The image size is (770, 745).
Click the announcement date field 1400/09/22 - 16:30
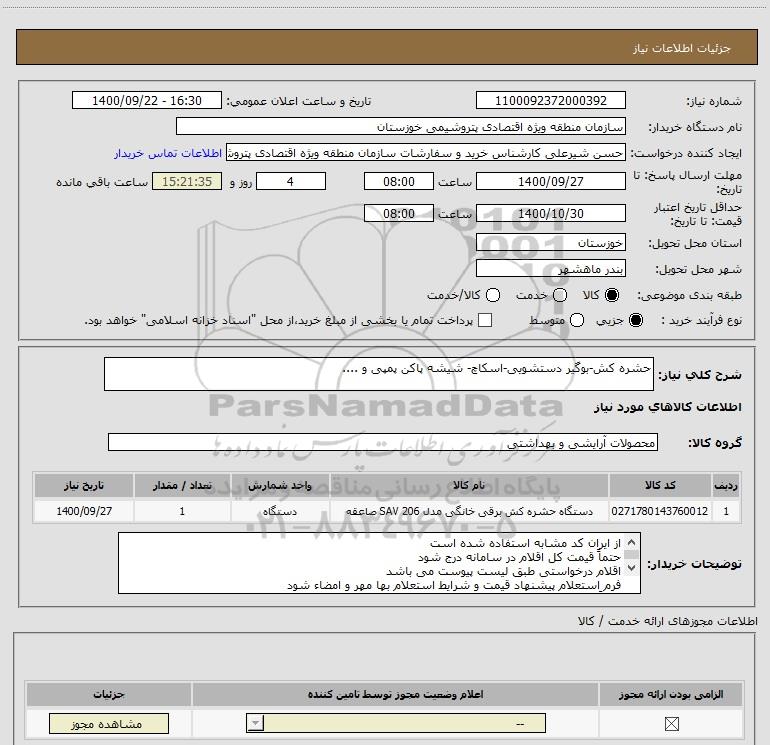(x=146, y=101)
